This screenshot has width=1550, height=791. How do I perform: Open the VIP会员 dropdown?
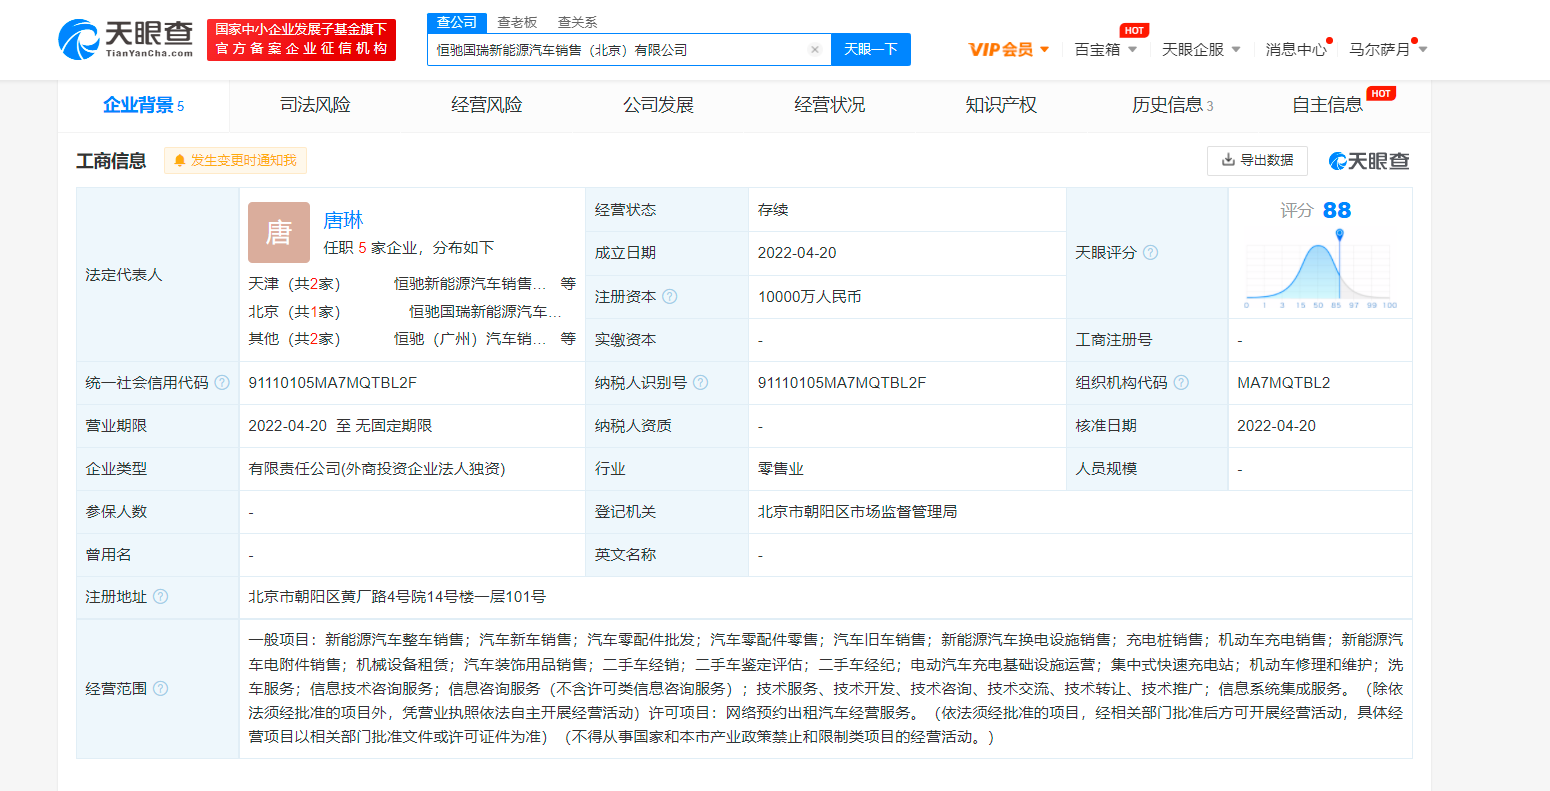(1009, 50)
